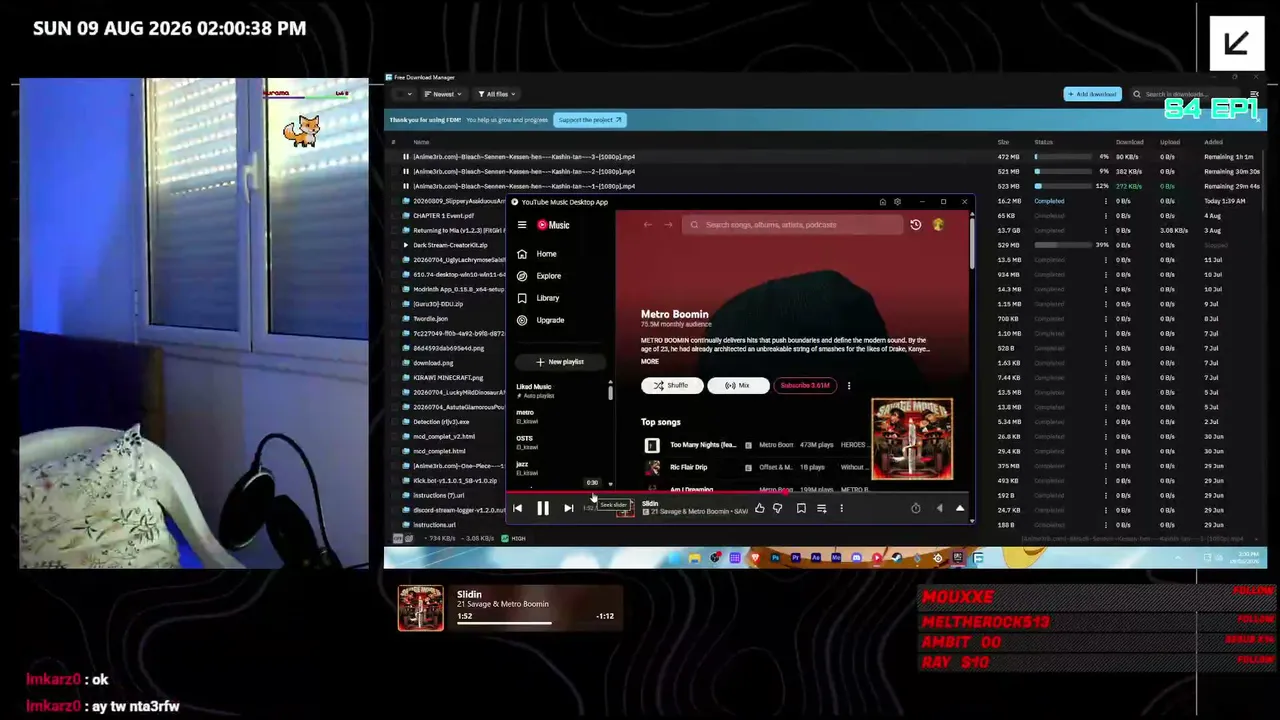Open YouTube Music listening history icon

click(x=915, y=225)
